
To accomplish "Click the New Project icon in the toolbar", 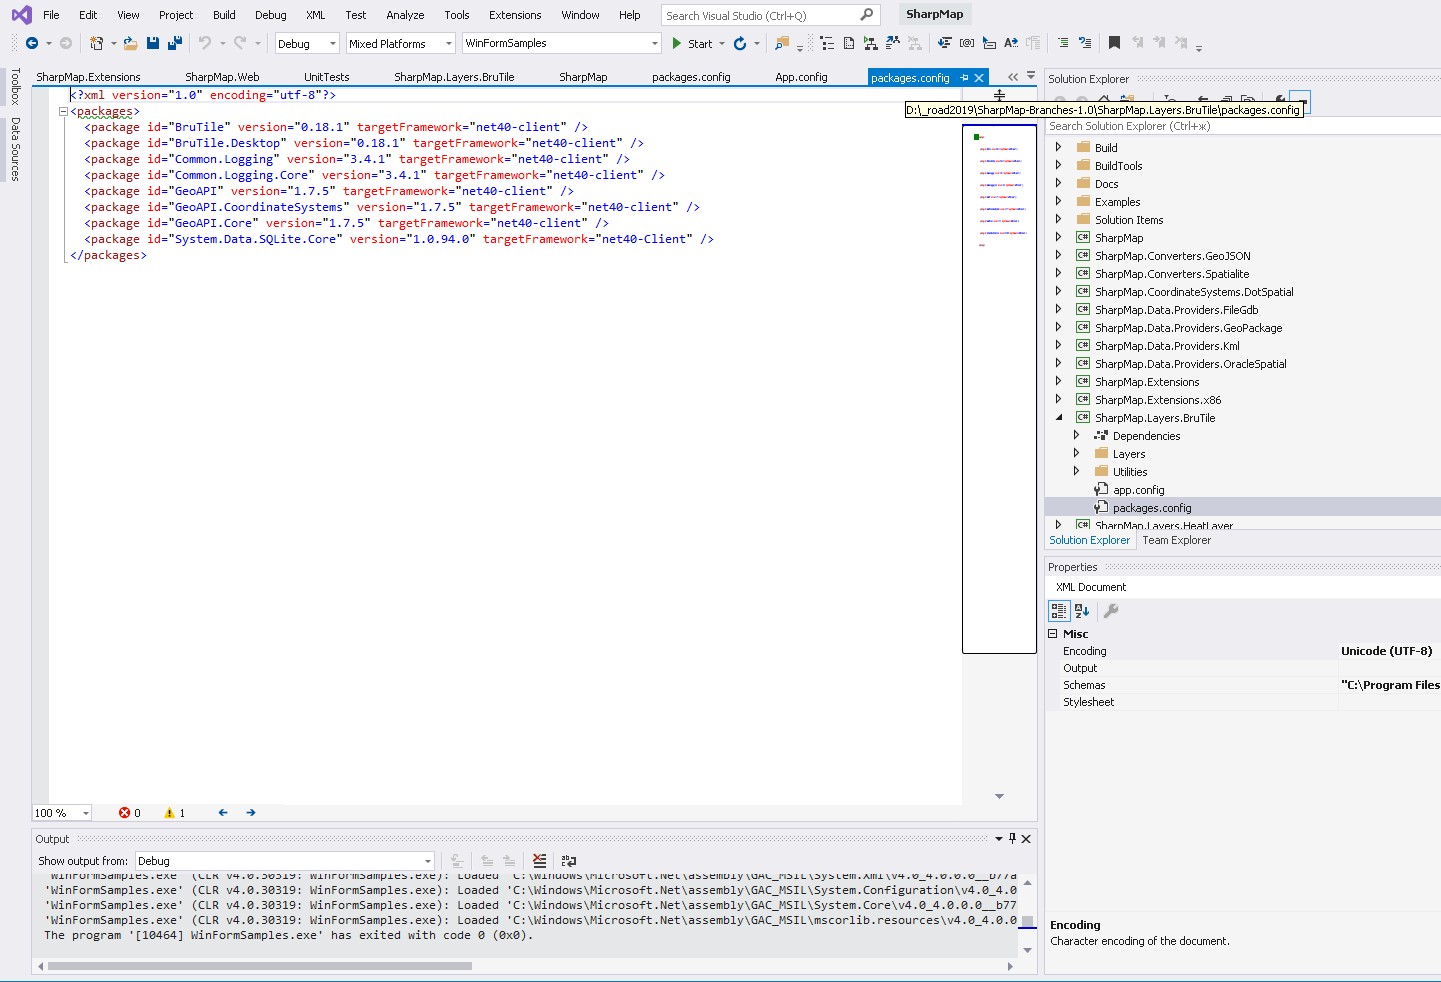I will (x=96, y=43).
